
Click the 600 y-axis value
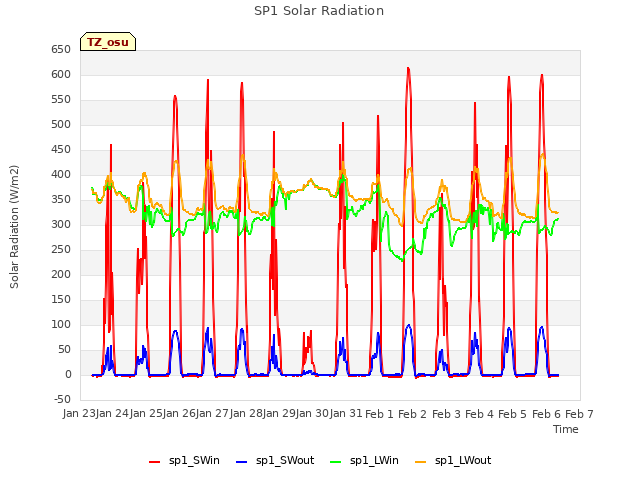[61, 75]
